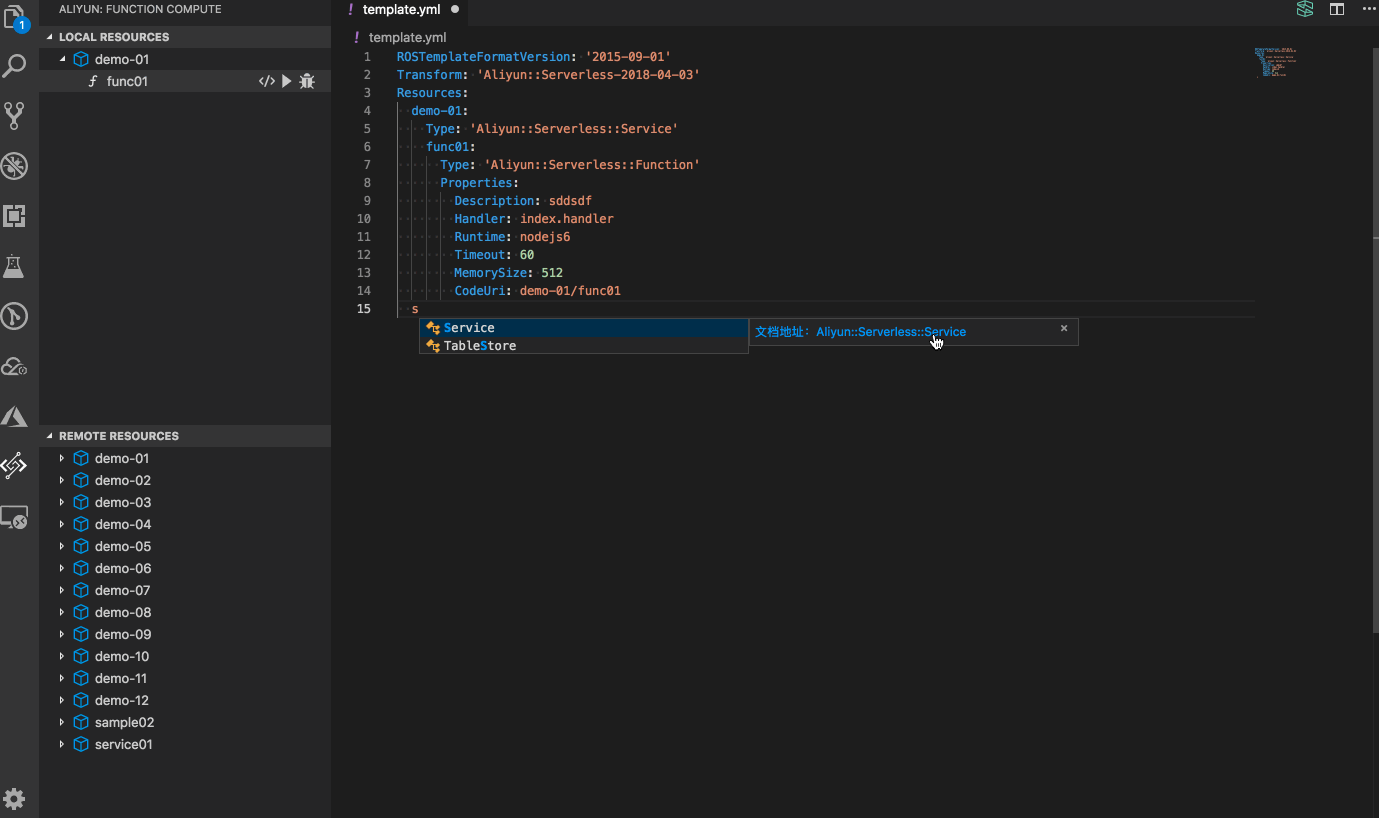Close the suggestion documentation popup
1379x818 pixels.
1064,328
